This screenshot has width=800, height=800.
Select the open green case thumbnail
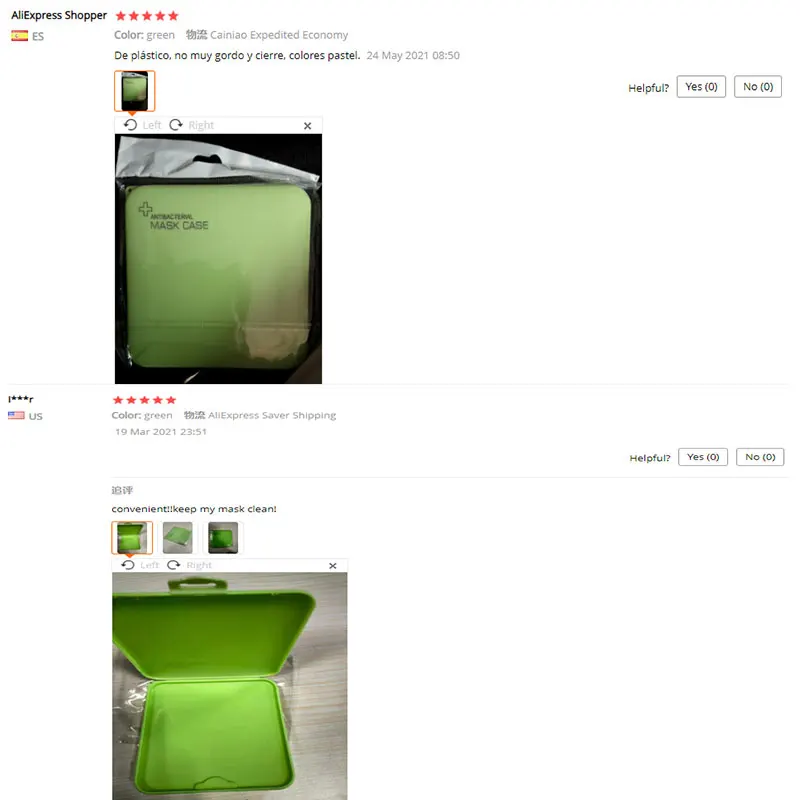(132, 537)
